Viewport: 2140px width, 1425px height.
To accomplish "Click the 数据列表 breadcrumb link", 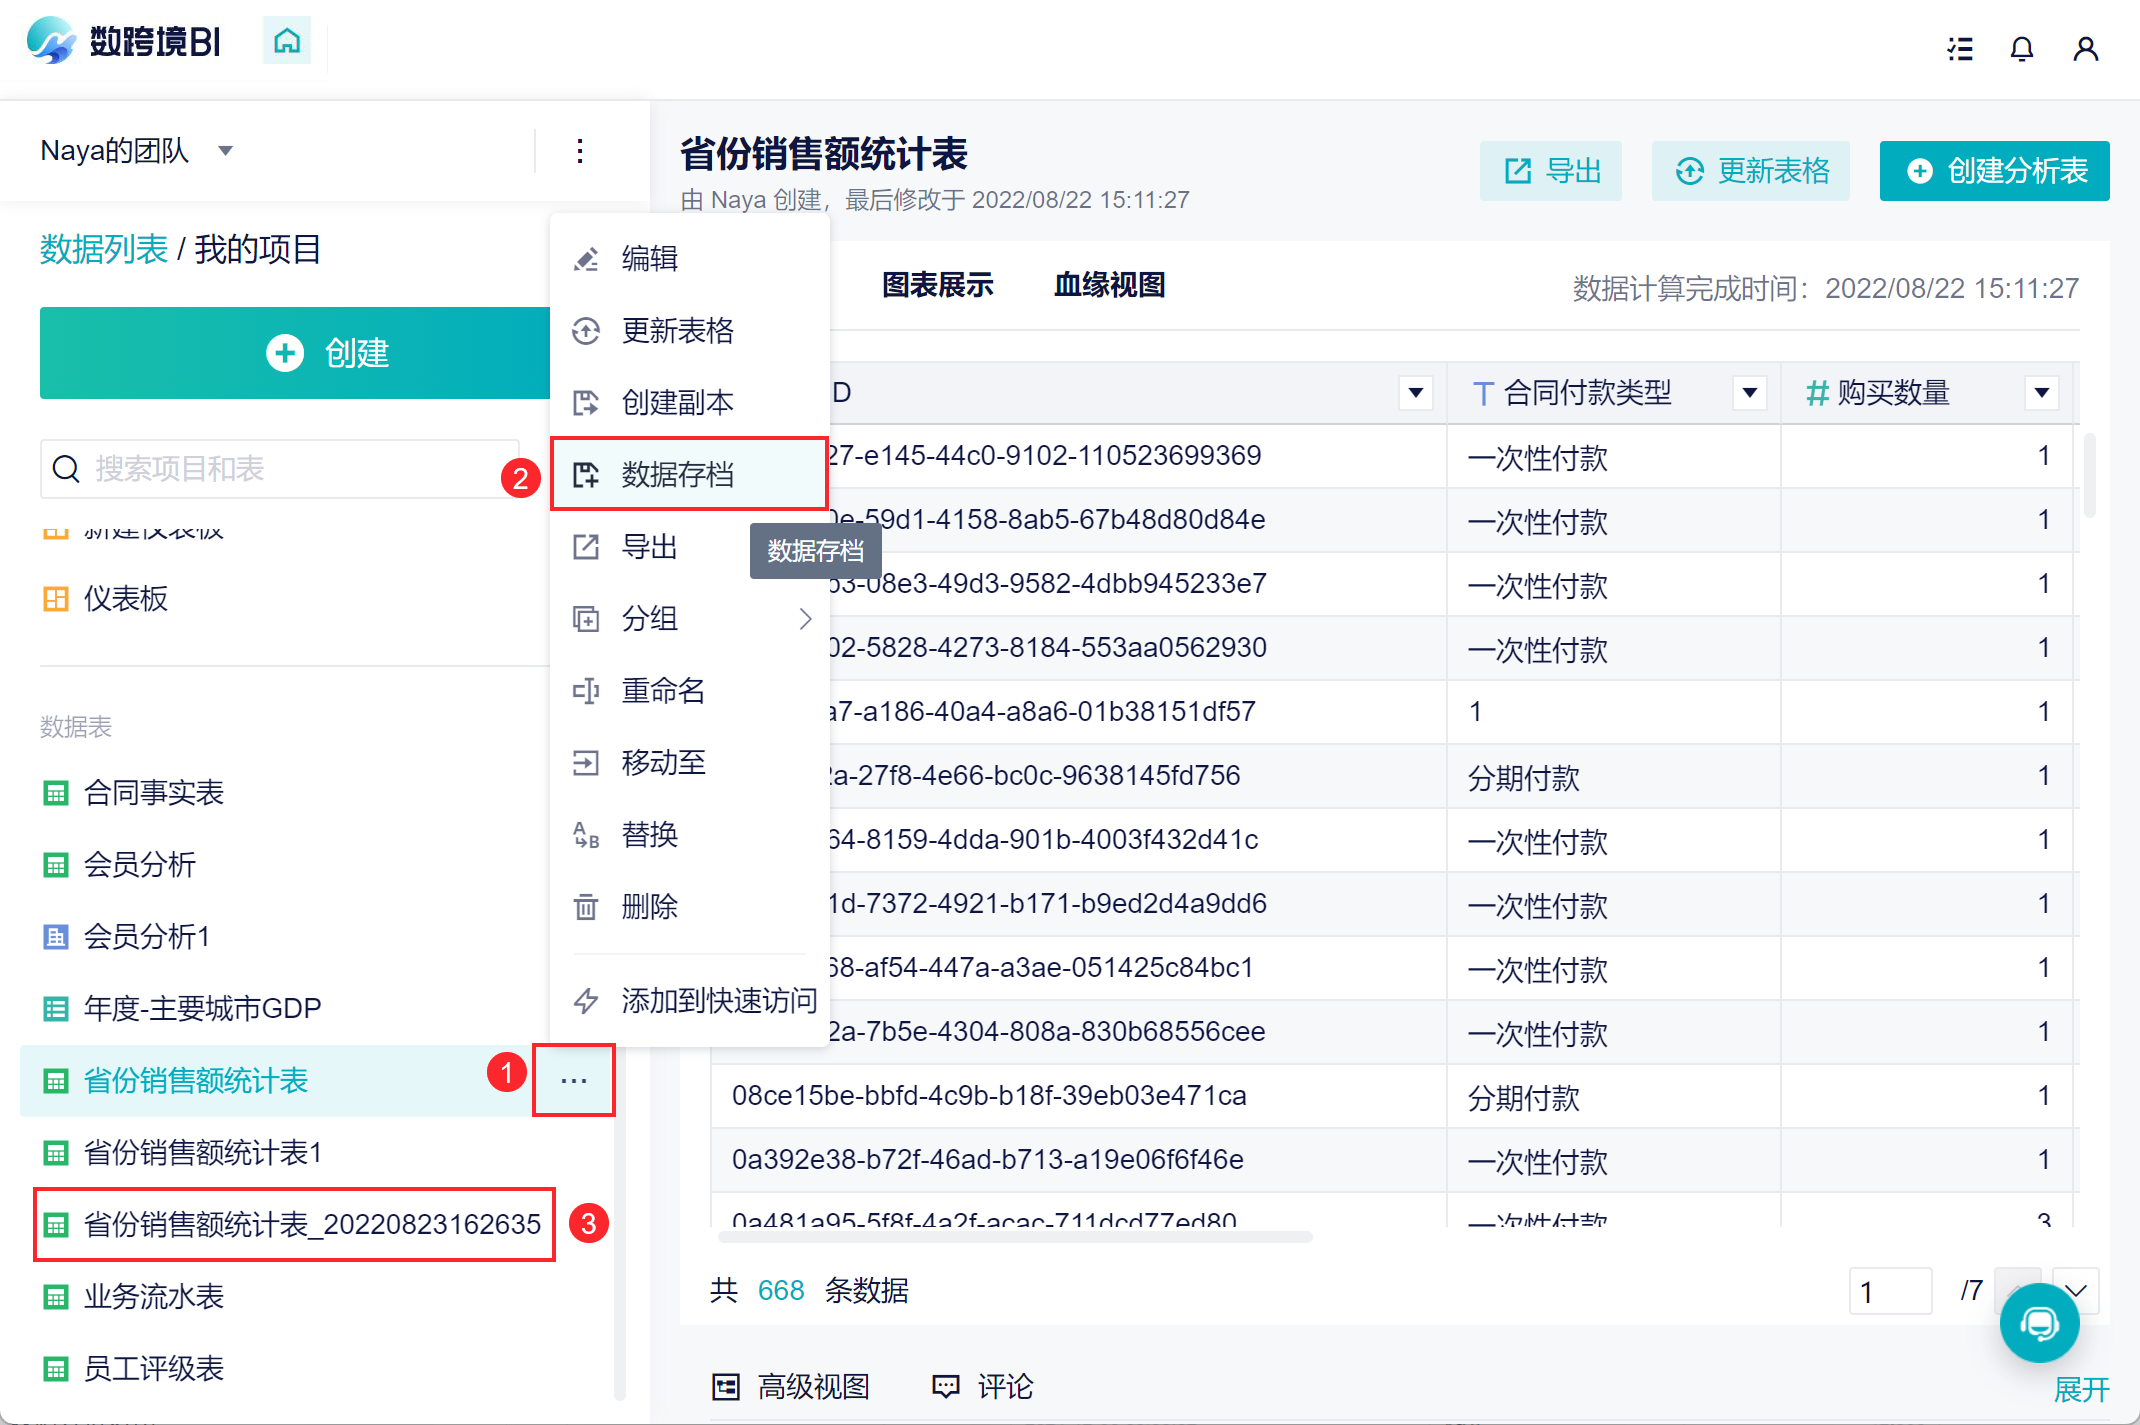I will [104, 249].
